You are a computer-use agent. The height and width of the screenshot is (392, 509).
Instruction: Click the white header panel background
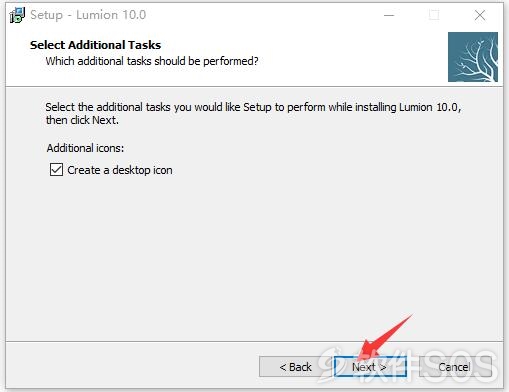coord(350,57)
